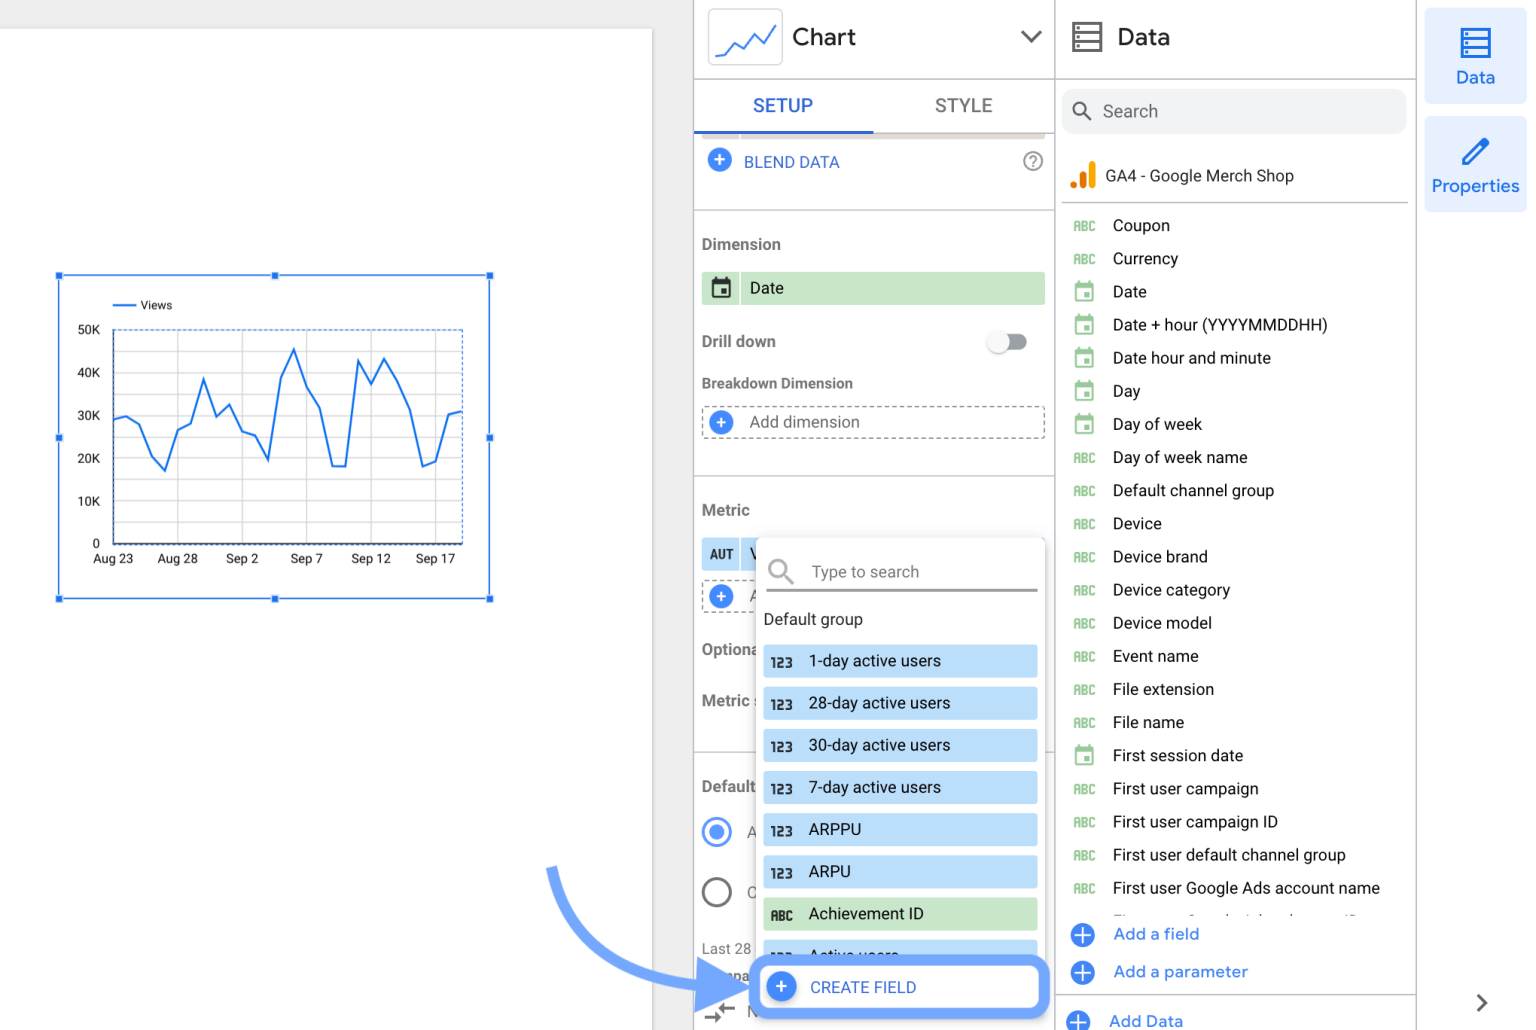Switch to the STYLE tab

[x=963, y=105]
